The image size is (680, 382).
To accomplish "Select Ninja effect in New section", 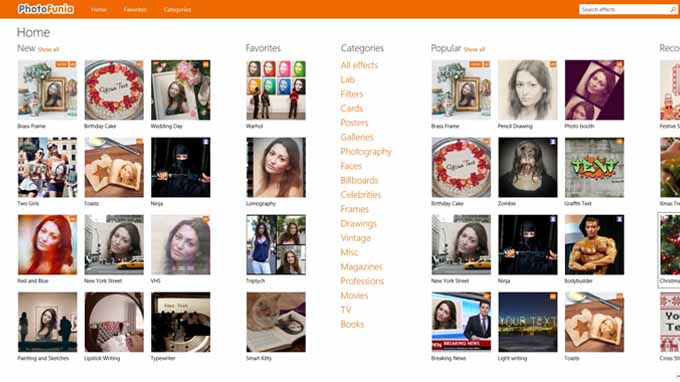I will [x=180, y=167].
